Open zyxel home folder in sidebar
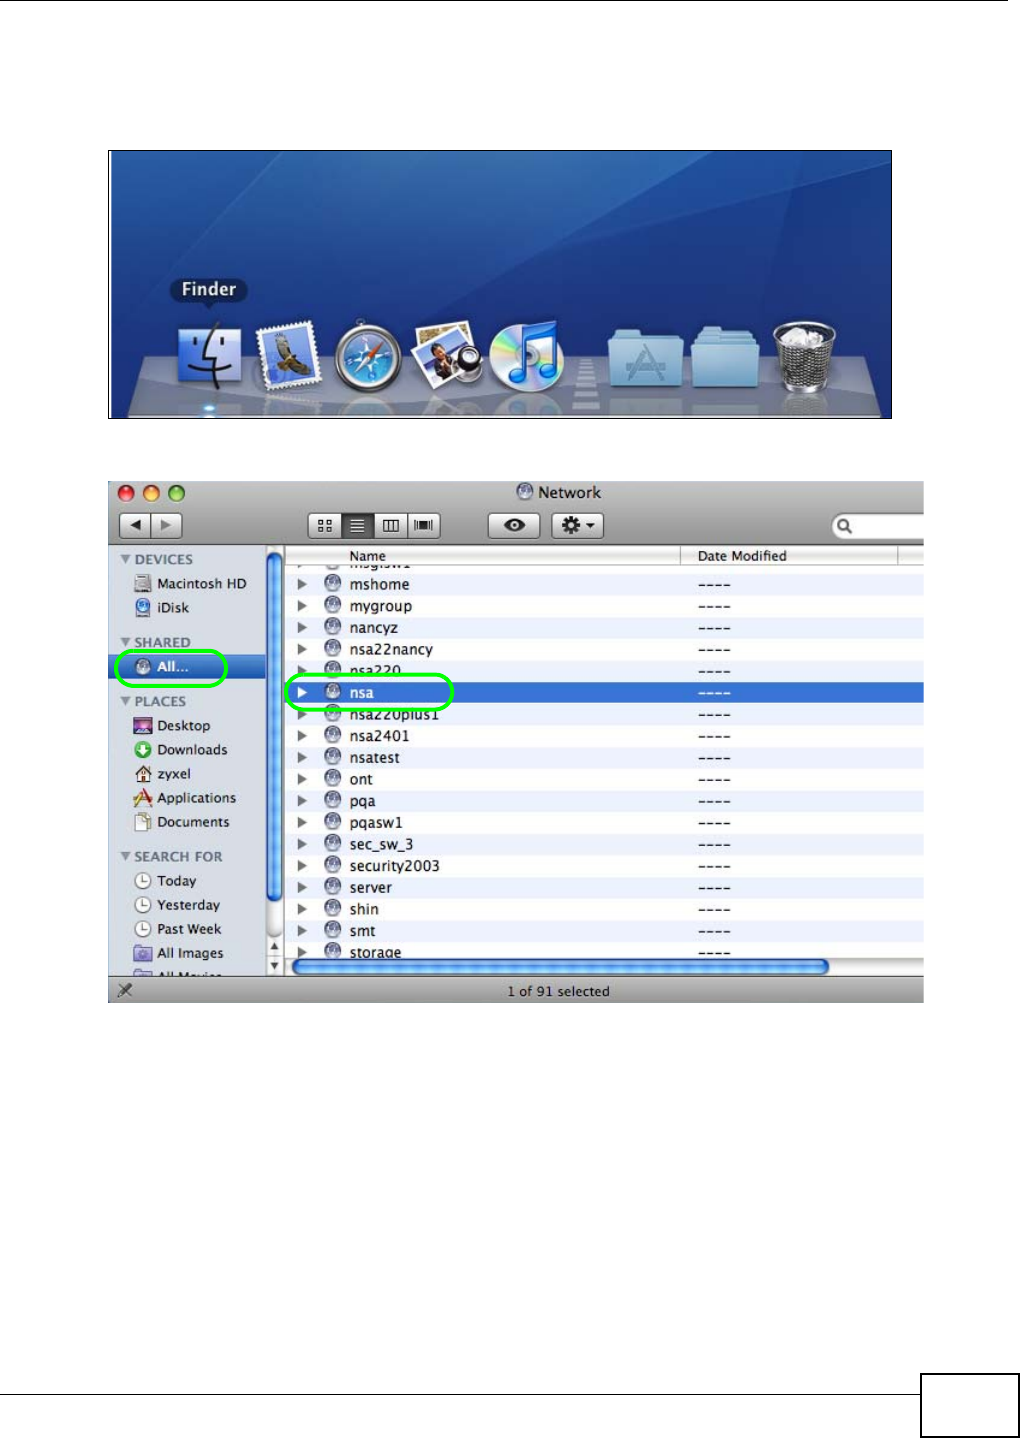Viewport: 1020px width, 1438px height. point(162,774)
